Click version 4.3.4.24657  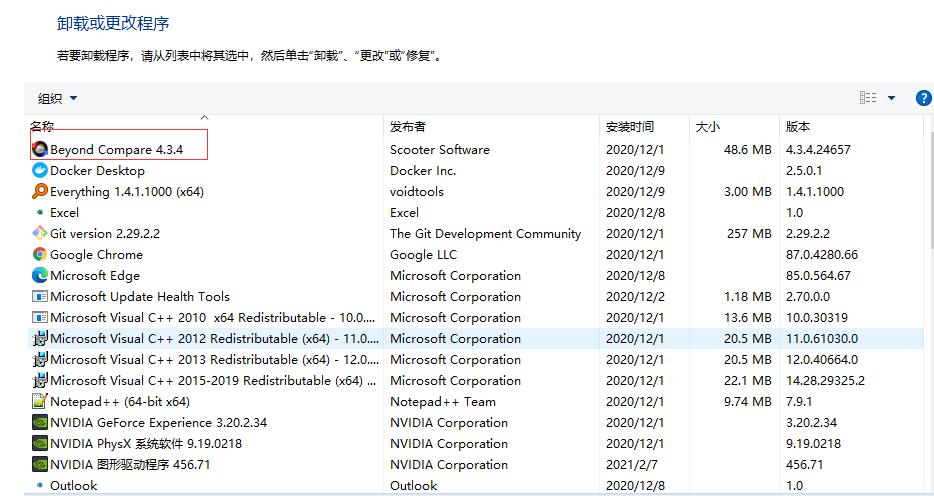coord(818,149)
